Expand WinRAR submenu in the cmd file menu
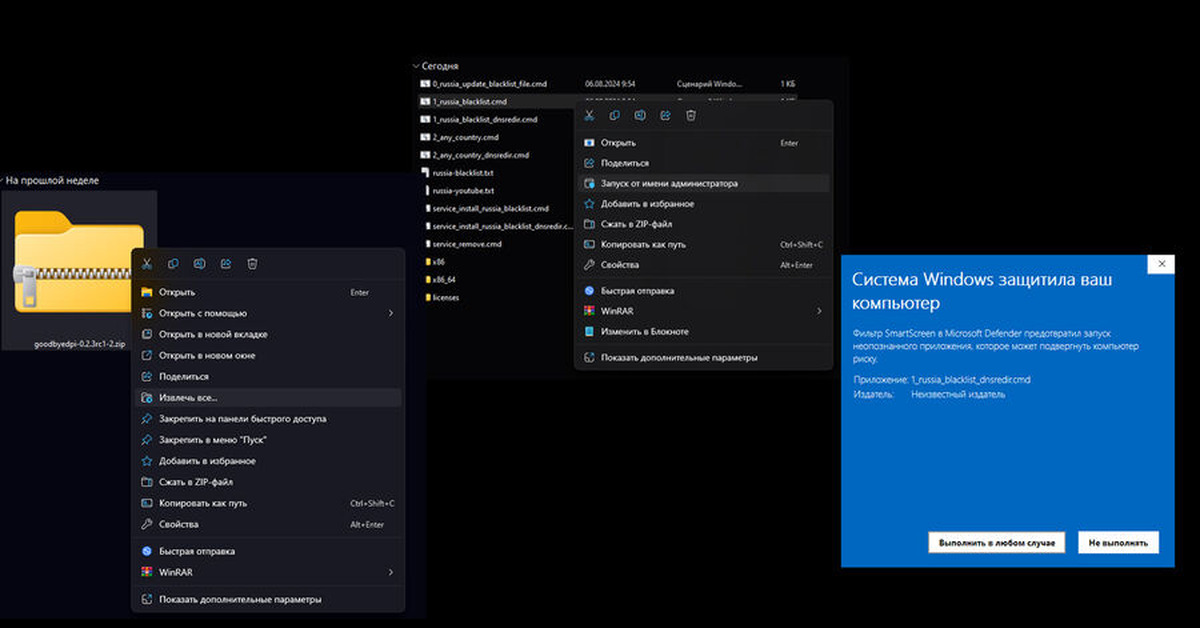Viewport: 1200px width, 628px height. coord(819,311)
